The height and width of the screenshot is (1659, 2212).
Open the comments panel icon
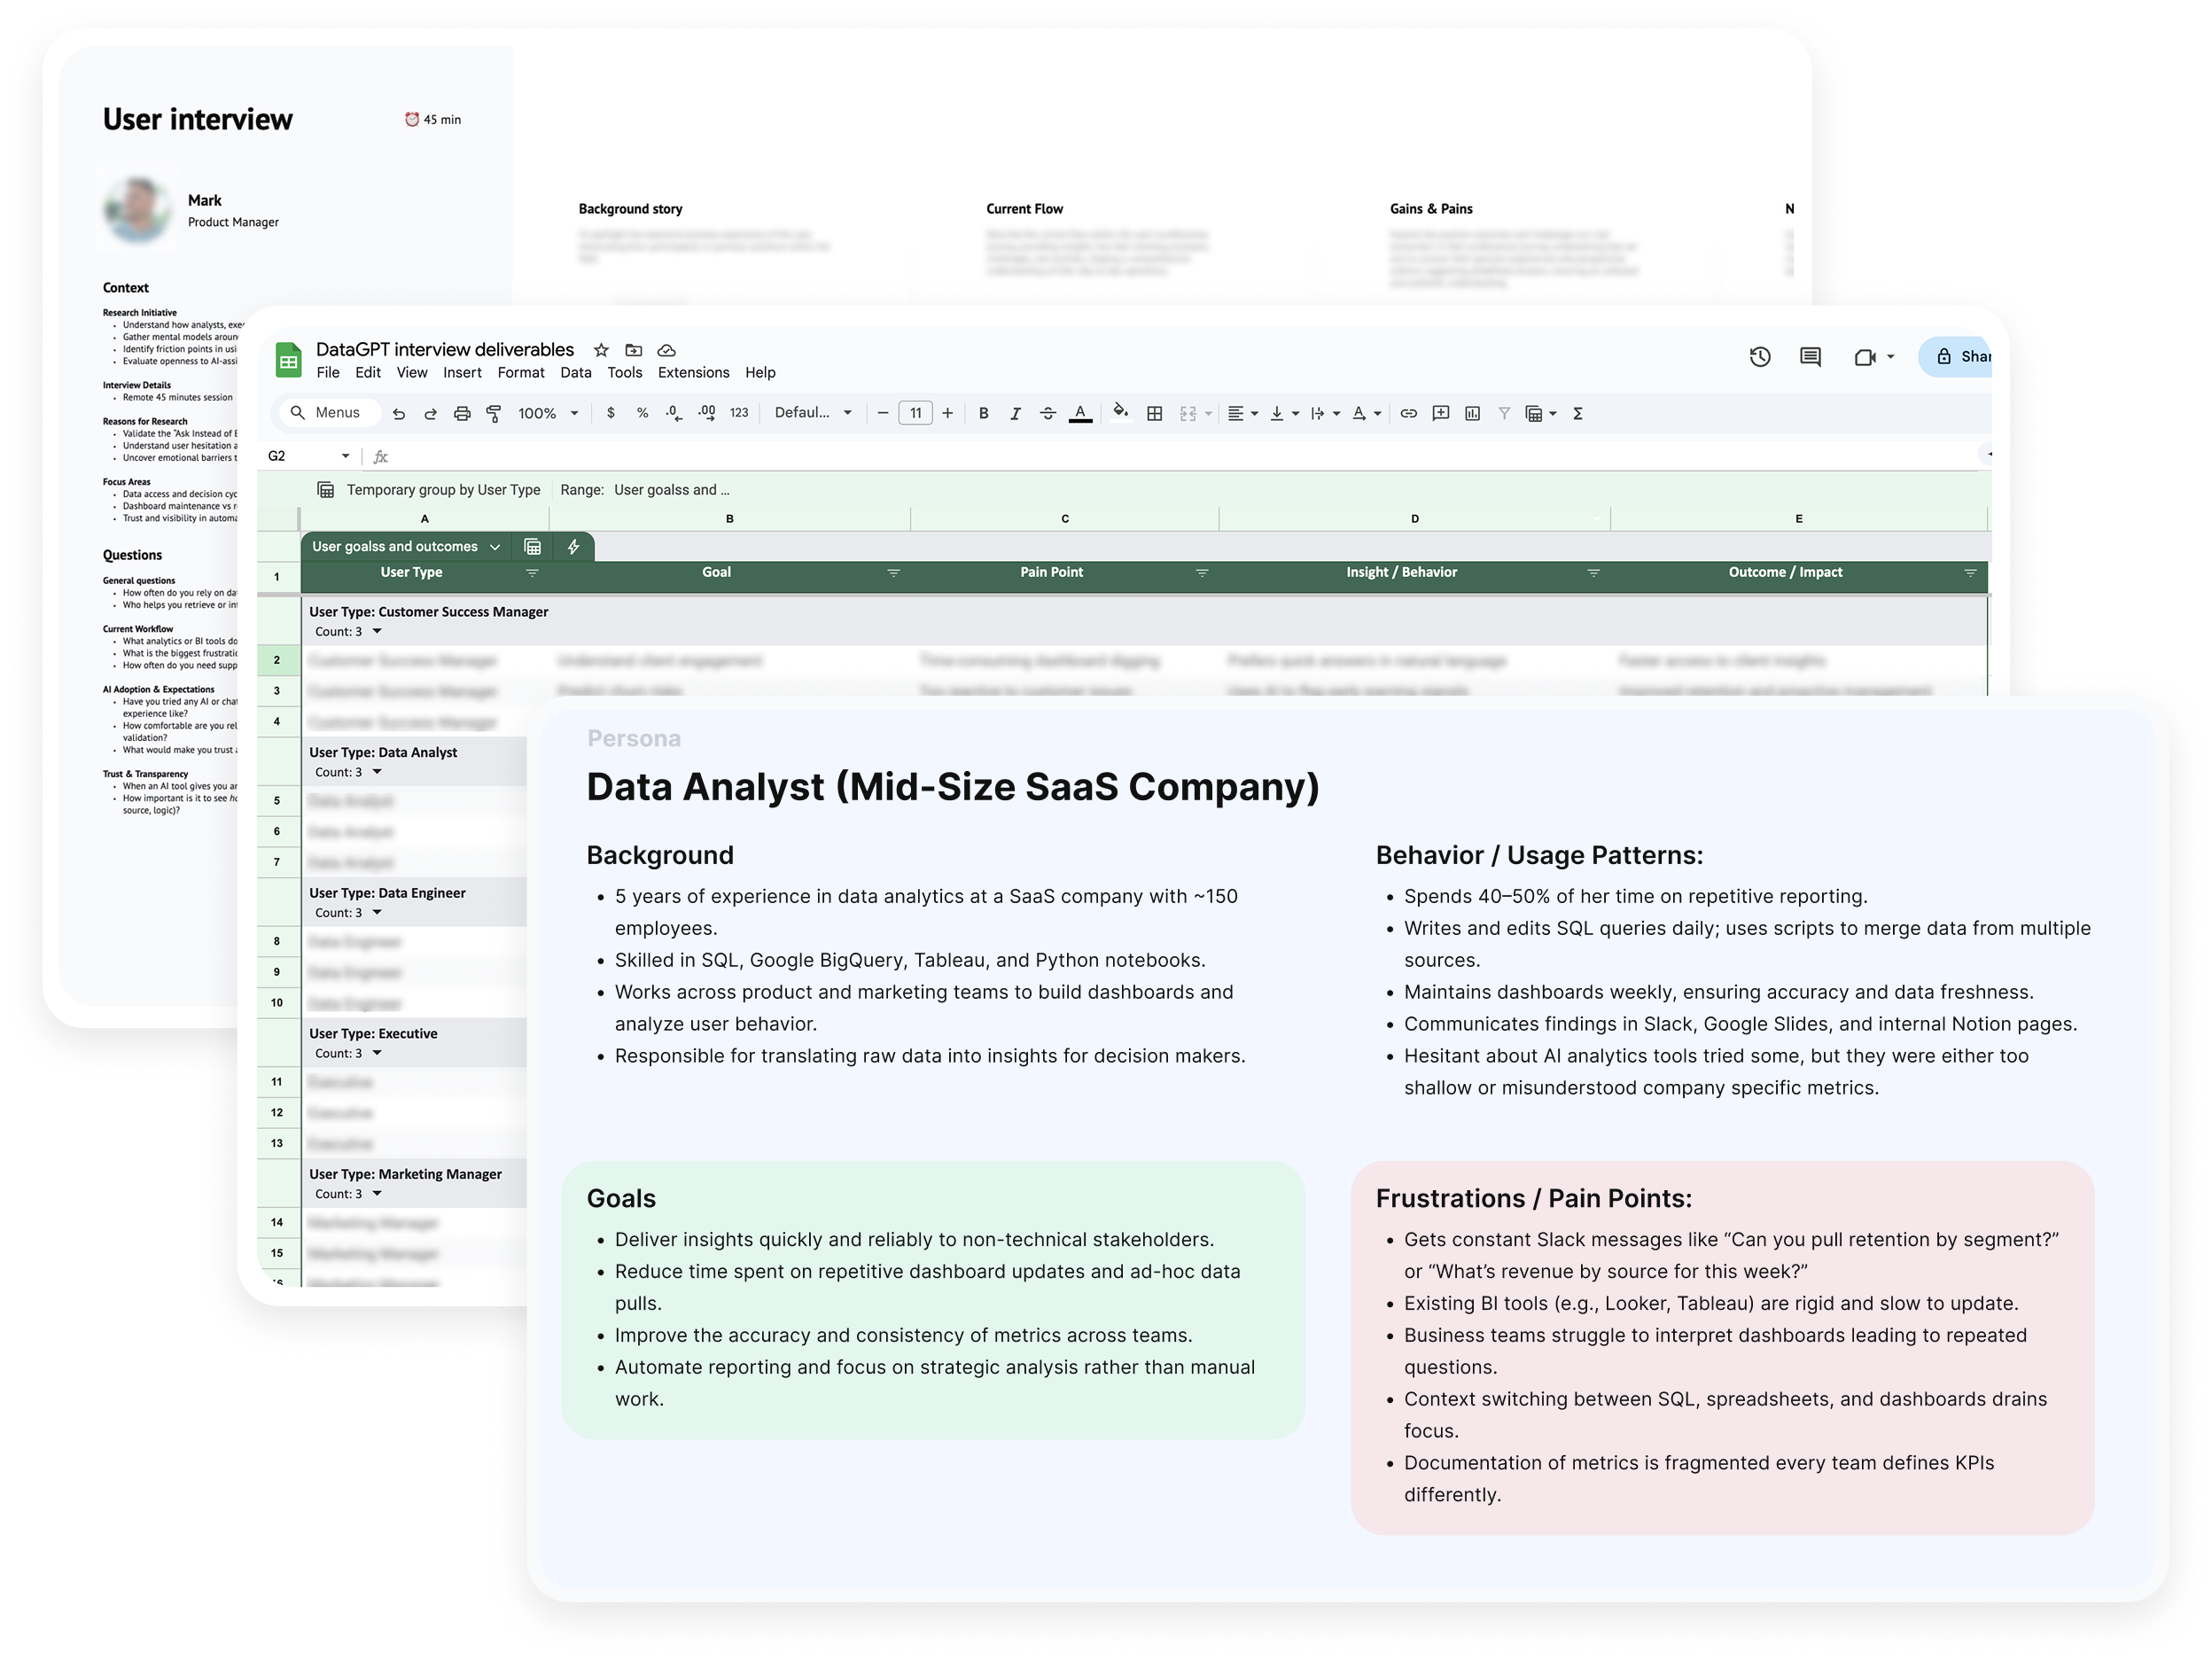(x=1810, y=357)
